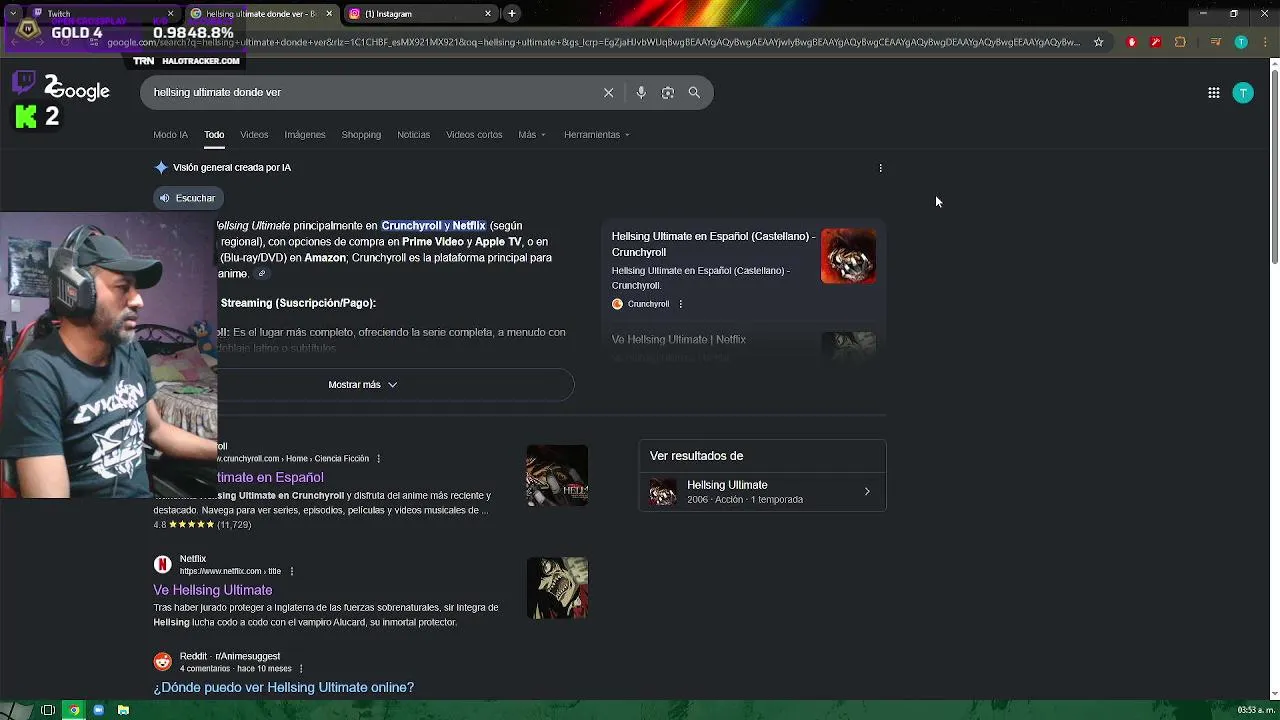Image resolution: width=1280 pixels, height=720 pixels.
Task: Open the Extensions puzzle-piece menu
Action: coord(1180,42)
